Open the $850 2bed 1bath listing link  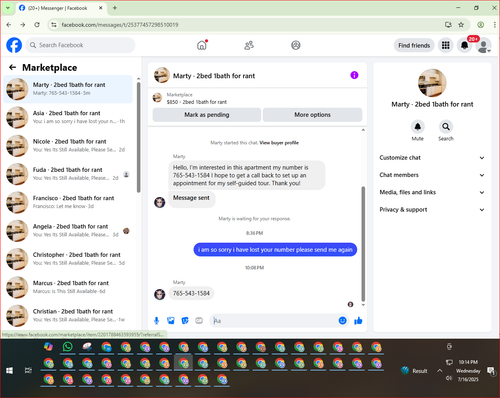(x=197, y=102)
